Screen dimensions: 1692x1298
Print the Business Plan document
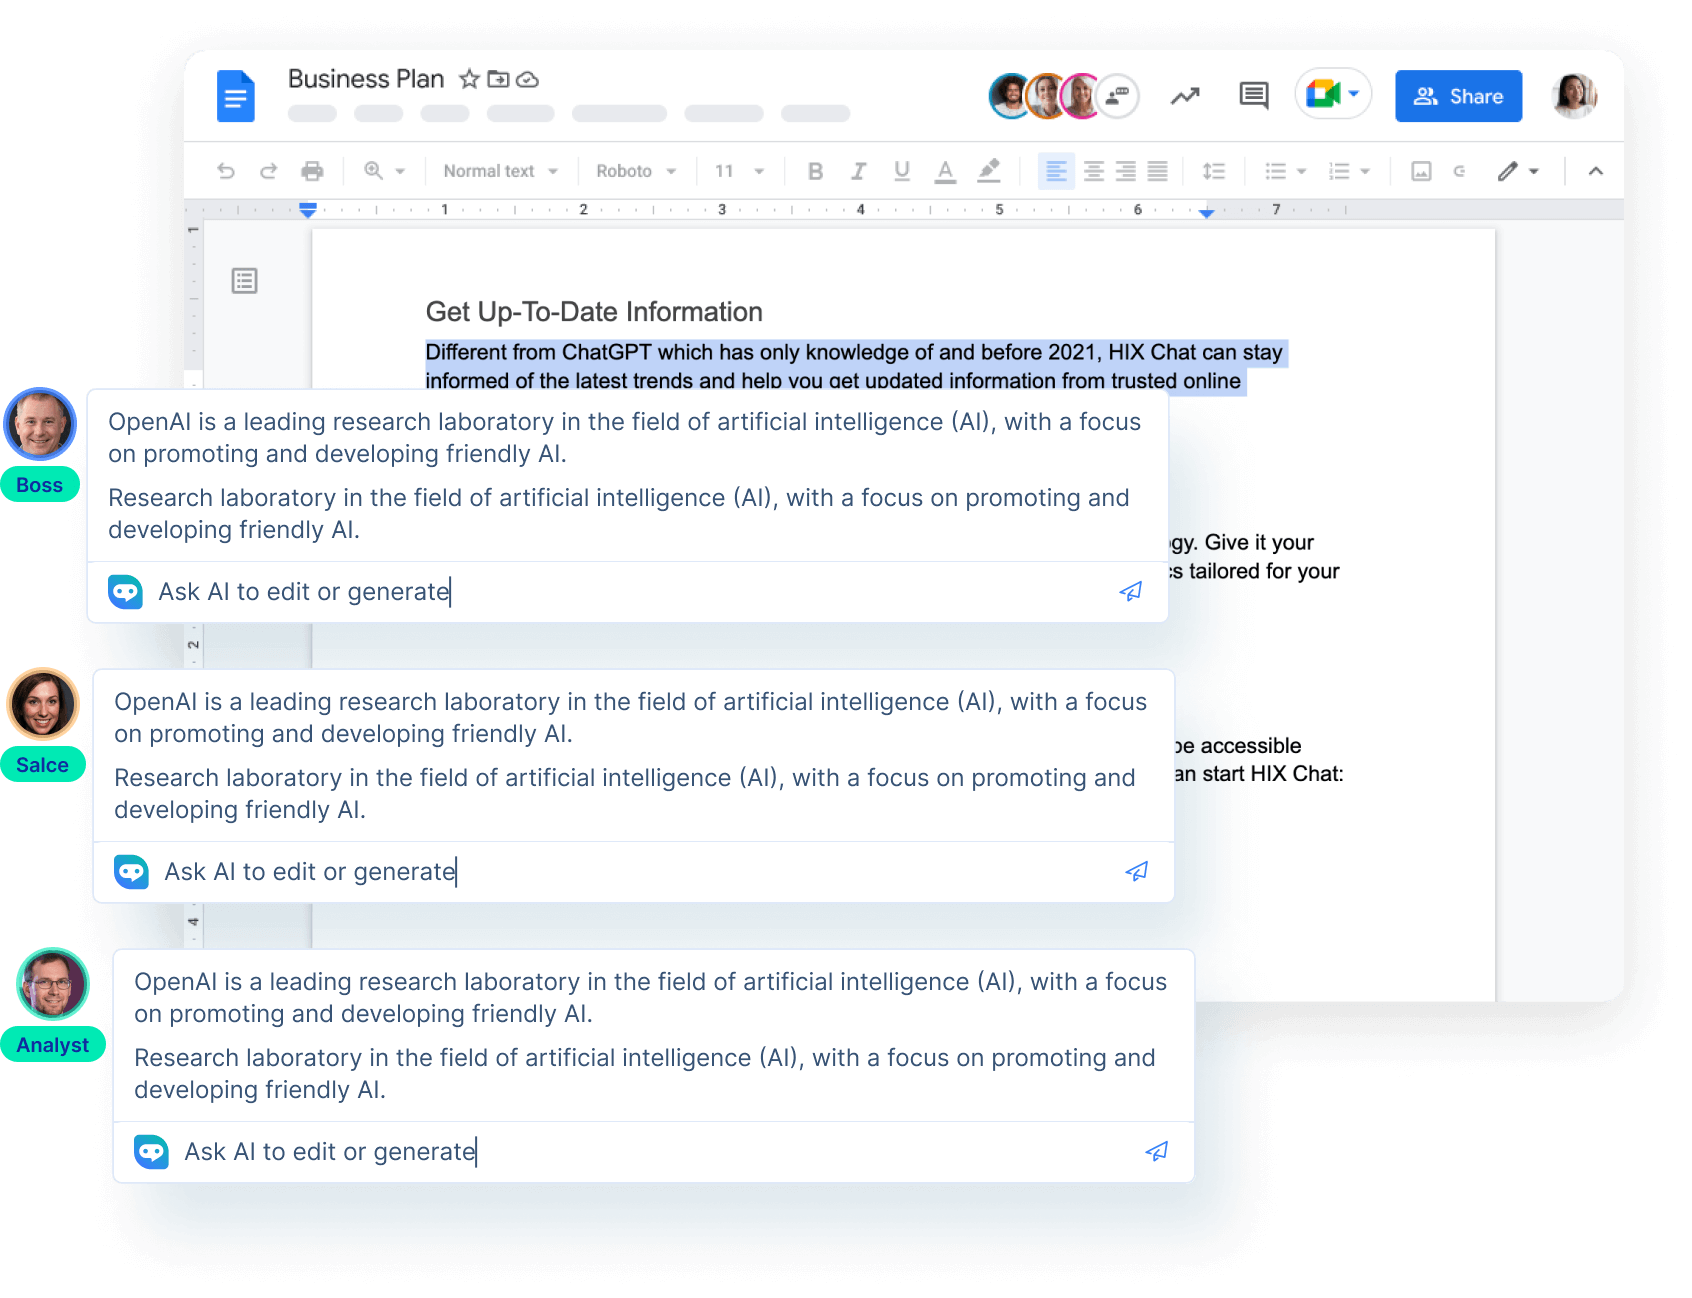click(312, 170)
